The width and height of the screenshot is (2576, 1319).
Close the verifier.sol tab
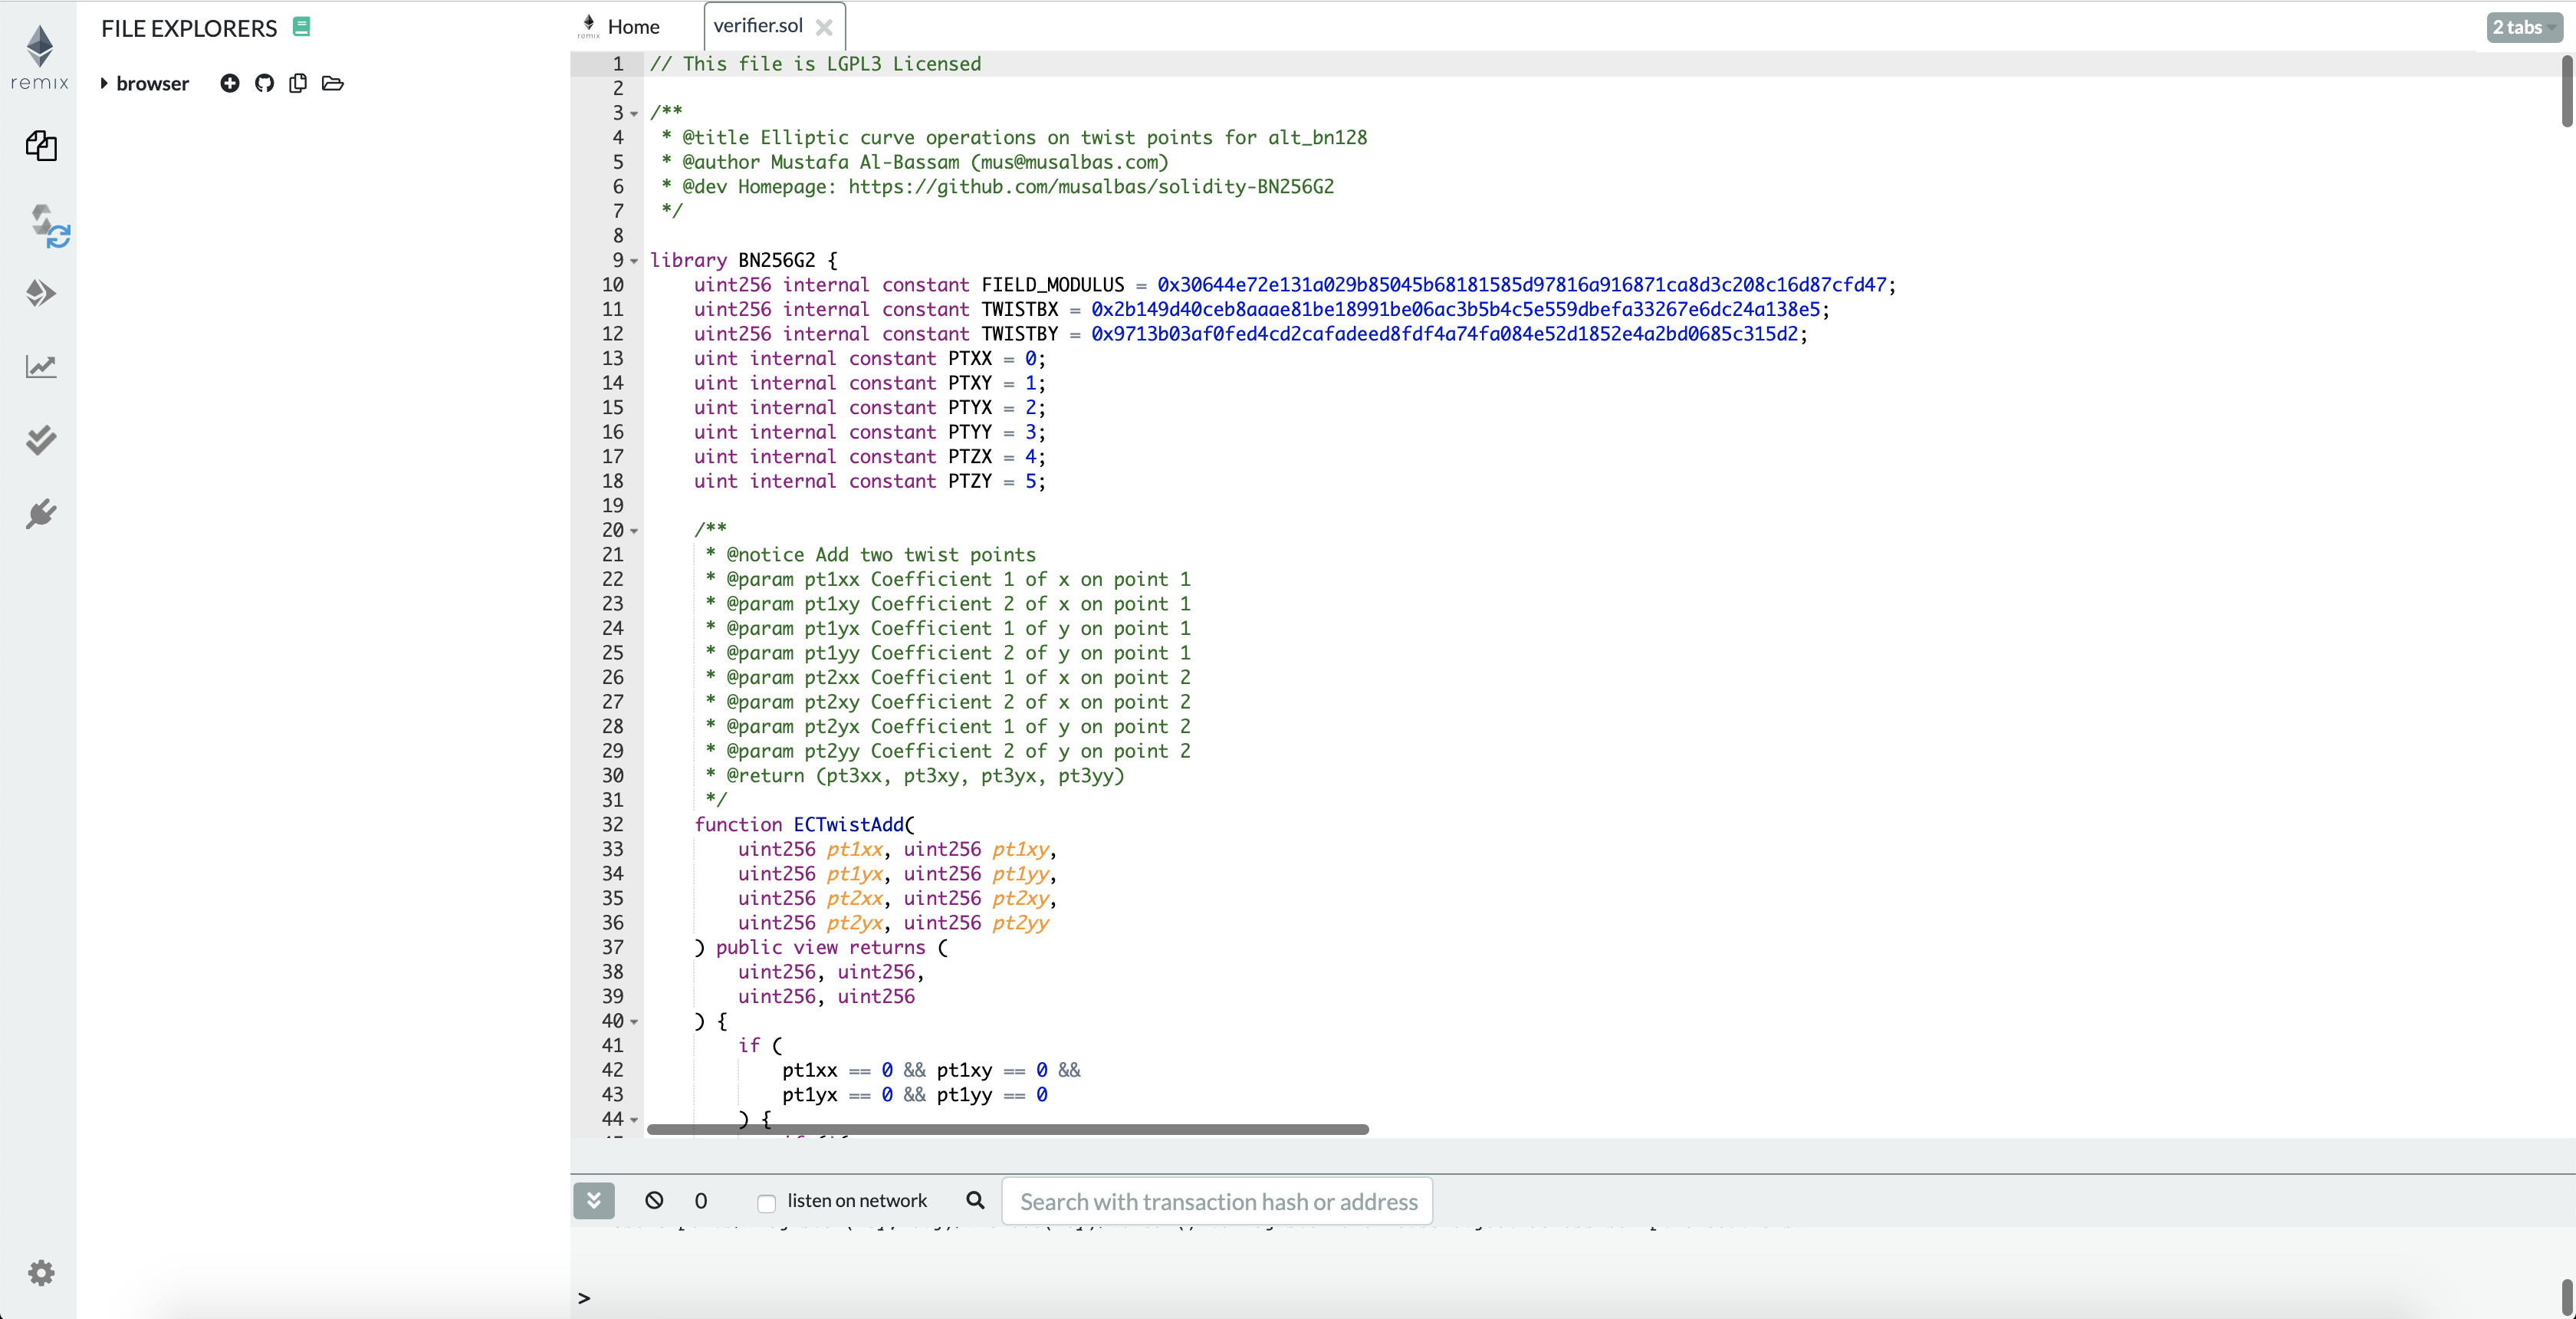click(824, 28)
